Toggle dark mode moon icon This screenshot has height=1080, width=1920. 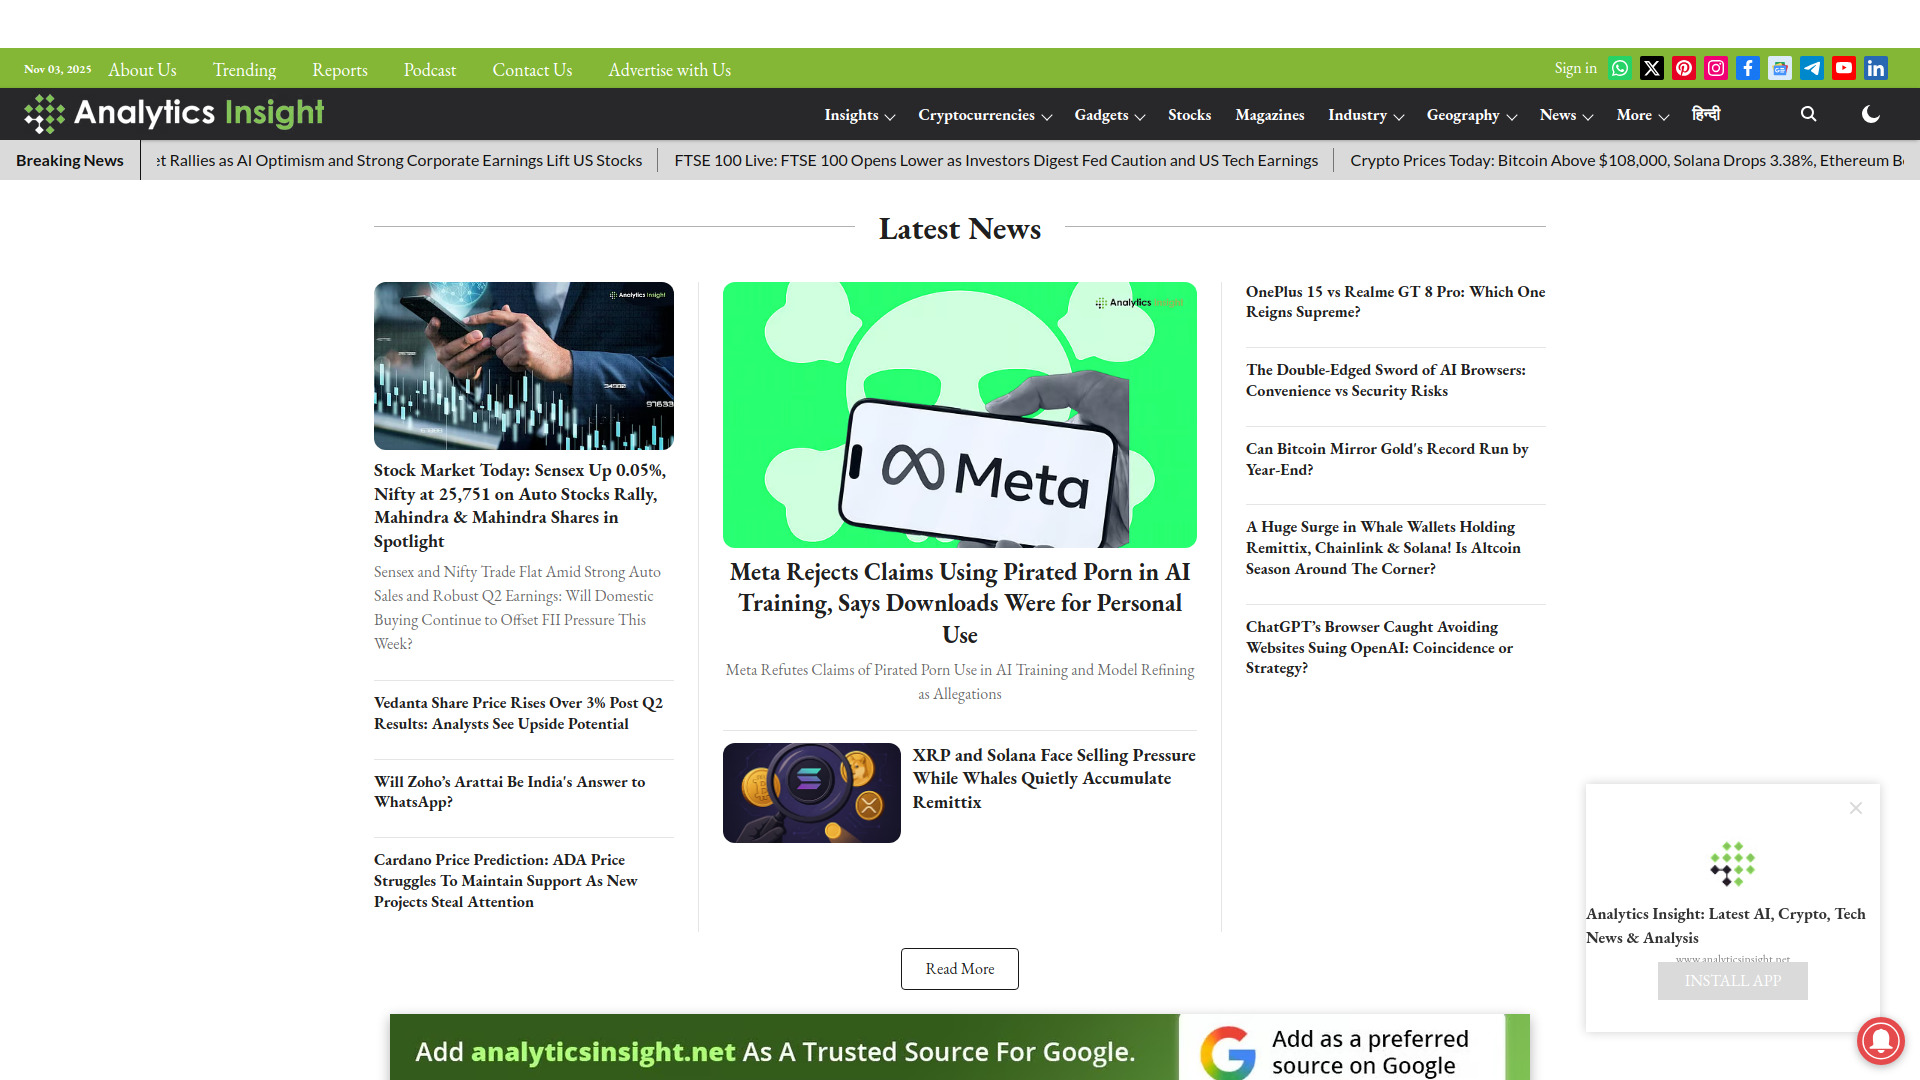1871,114
